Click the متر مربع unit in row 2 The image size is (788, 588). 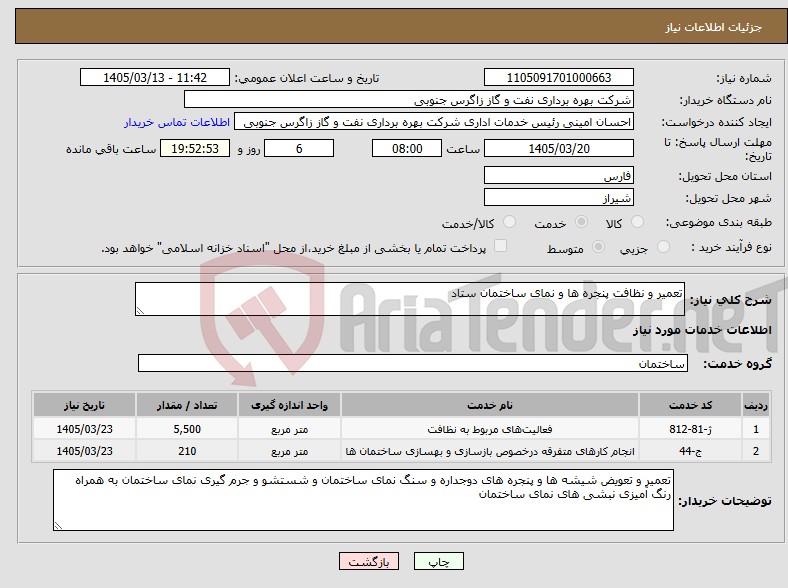pyautogui.click(x=289, y=451)
